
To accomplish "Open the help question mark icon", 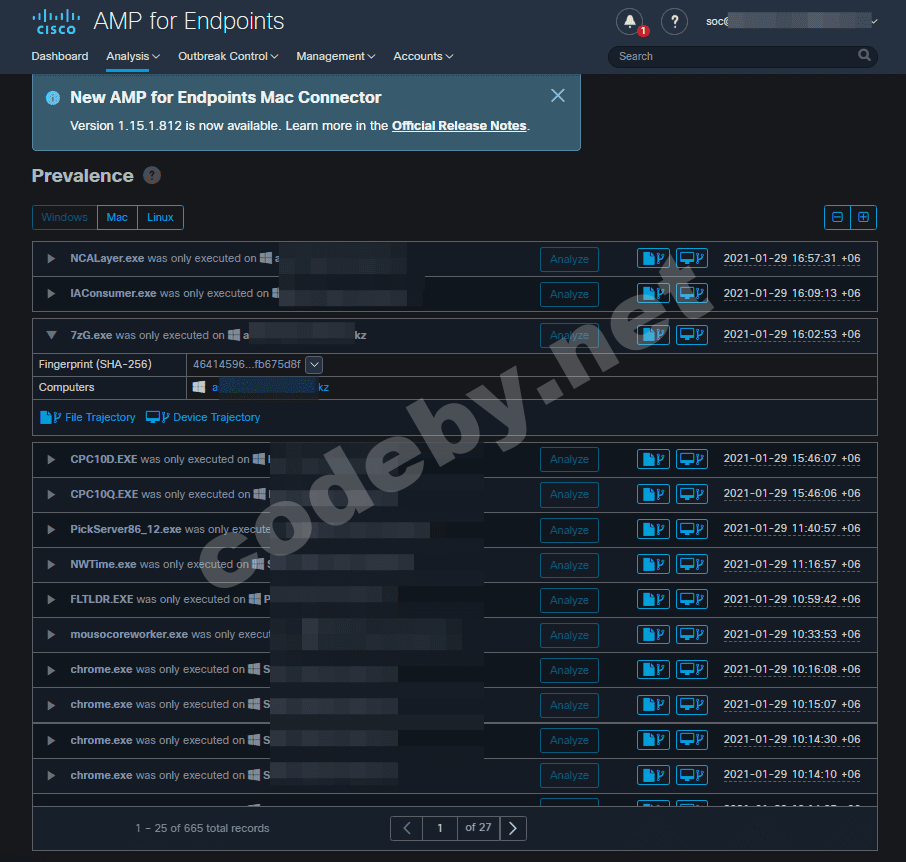I will coord(674,22).
